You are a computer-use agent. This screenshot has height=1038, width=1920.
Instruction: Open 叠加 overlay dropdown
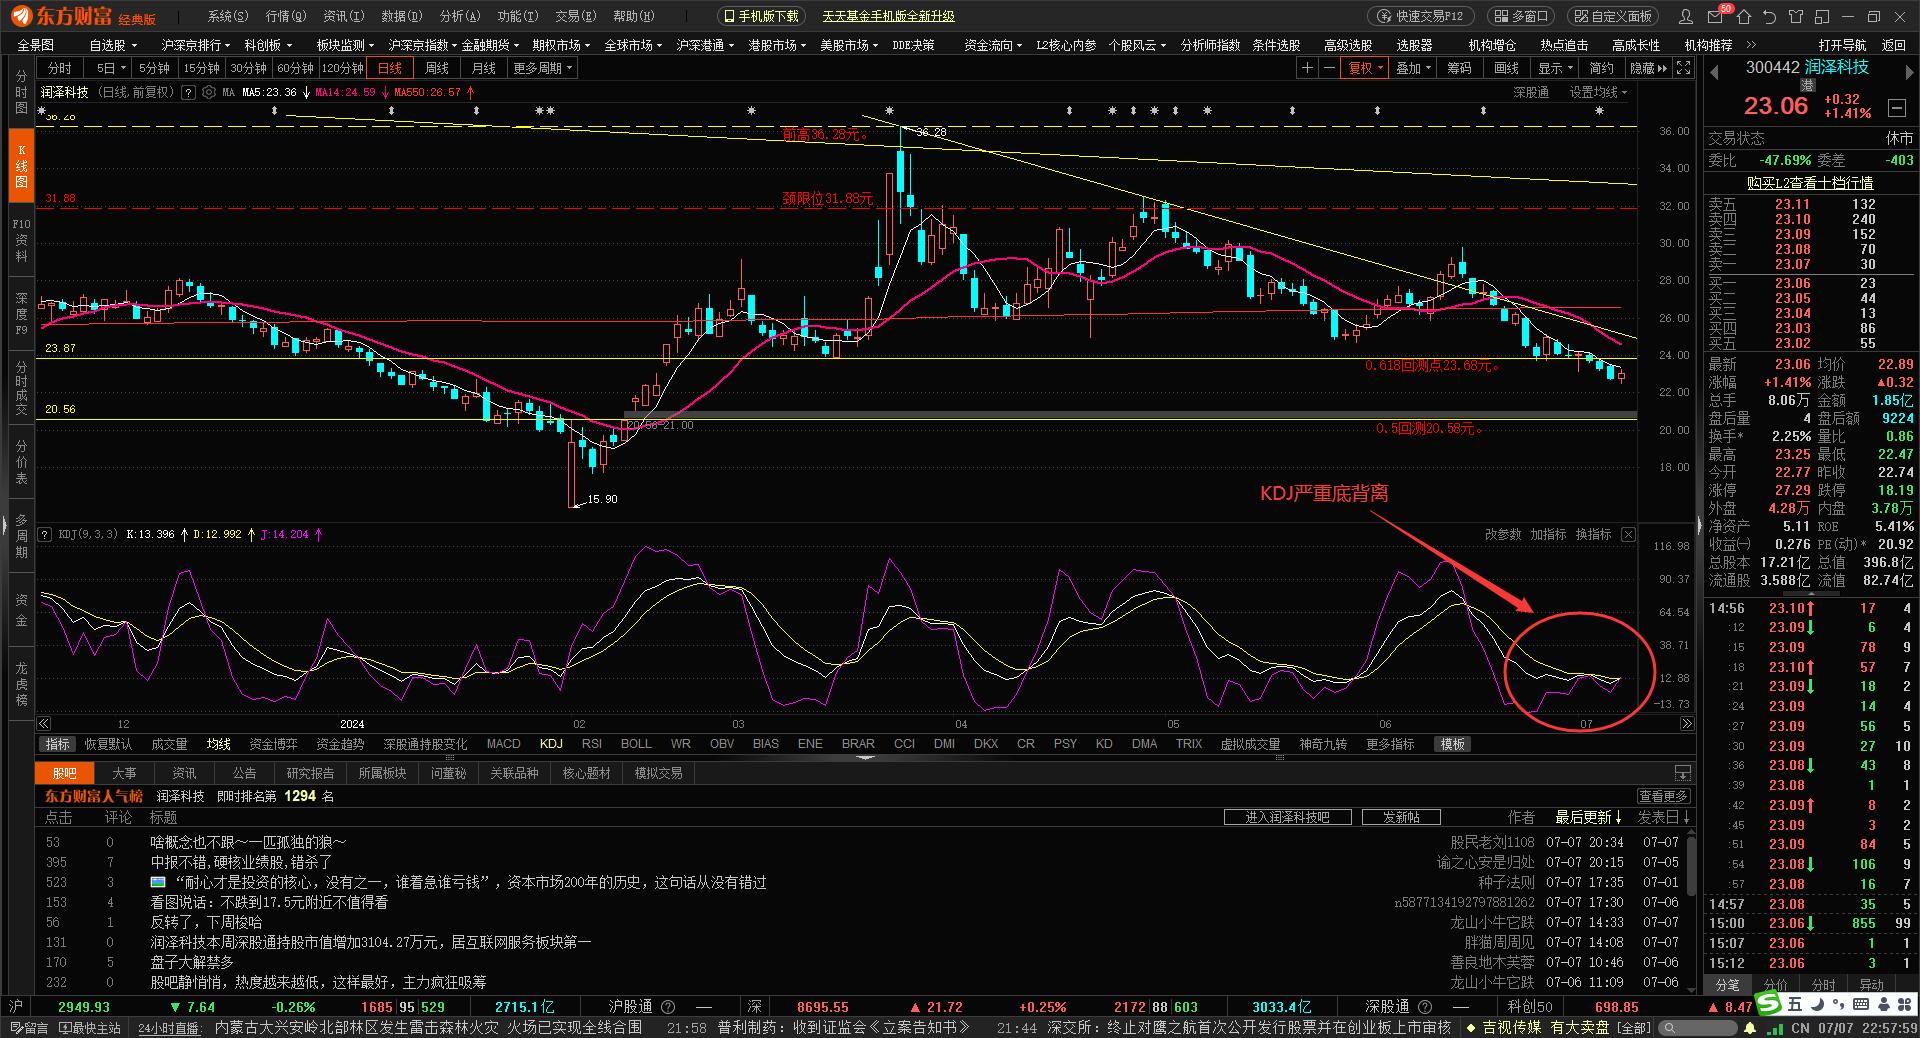point(1412,68)
